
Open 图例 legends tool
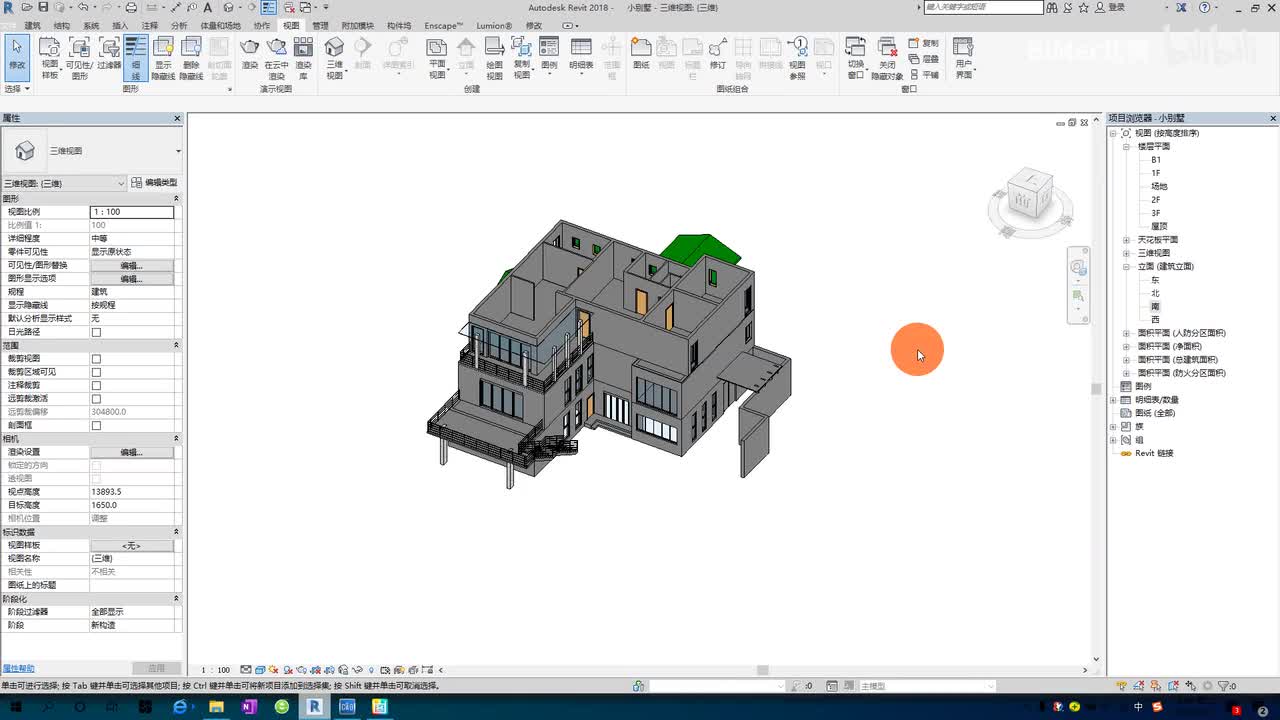[549, 55]
